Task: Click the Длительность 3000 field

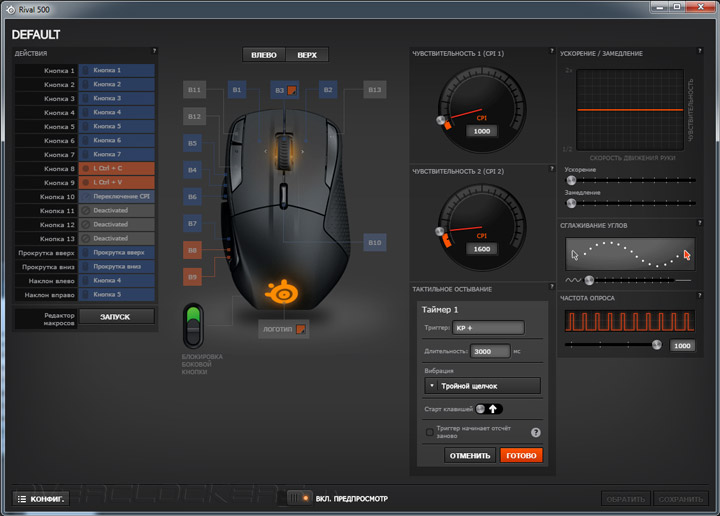Action: (490, 351)
